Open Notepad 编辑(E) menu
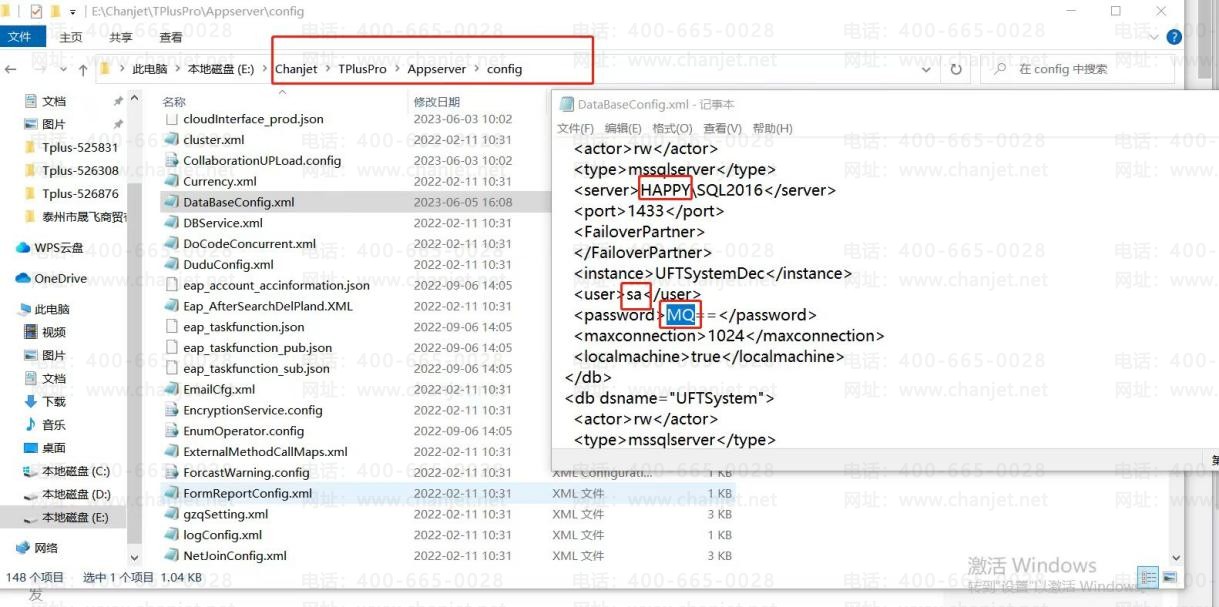 [623, 129]
